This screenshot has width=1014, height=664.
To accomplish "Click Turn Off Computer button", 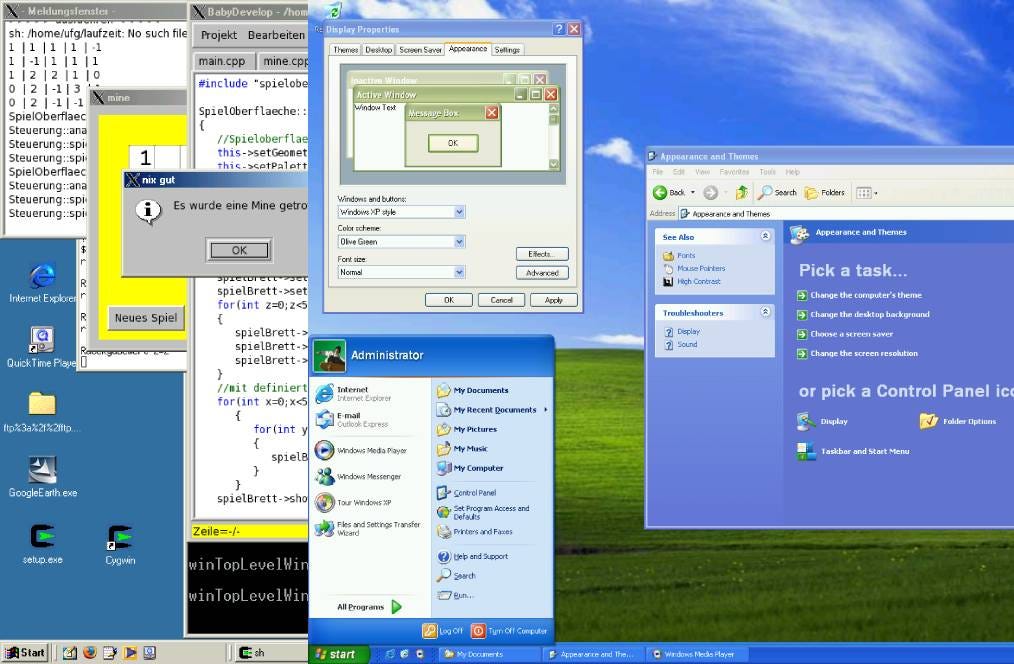I will point(510,630).
